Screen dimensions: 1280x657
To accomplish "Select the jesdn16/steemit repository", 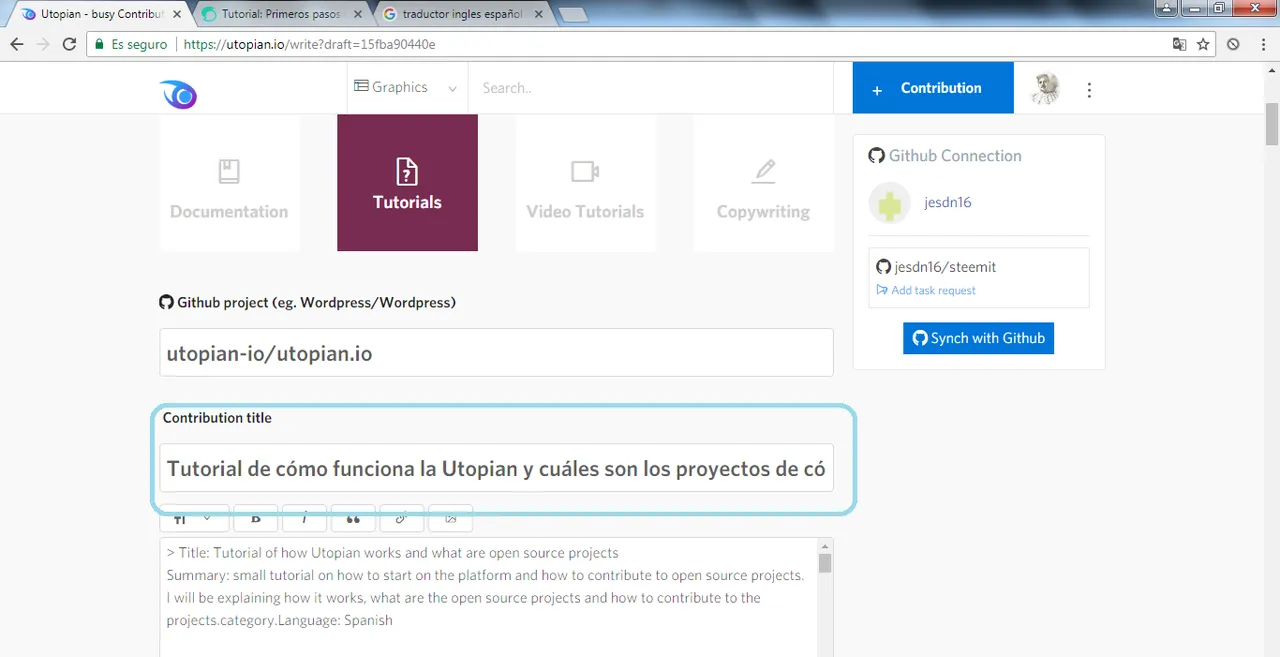I will tap(945, 267).
